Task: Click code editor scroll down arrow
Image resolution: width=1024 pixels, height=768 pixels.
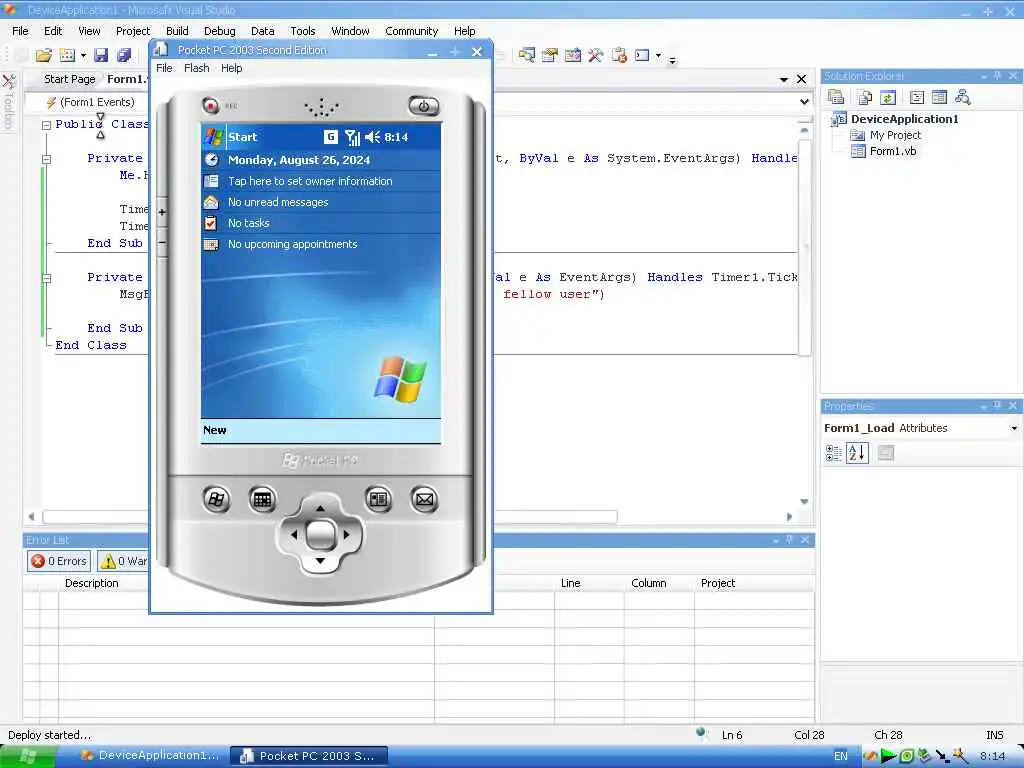Action: (805, 502)
